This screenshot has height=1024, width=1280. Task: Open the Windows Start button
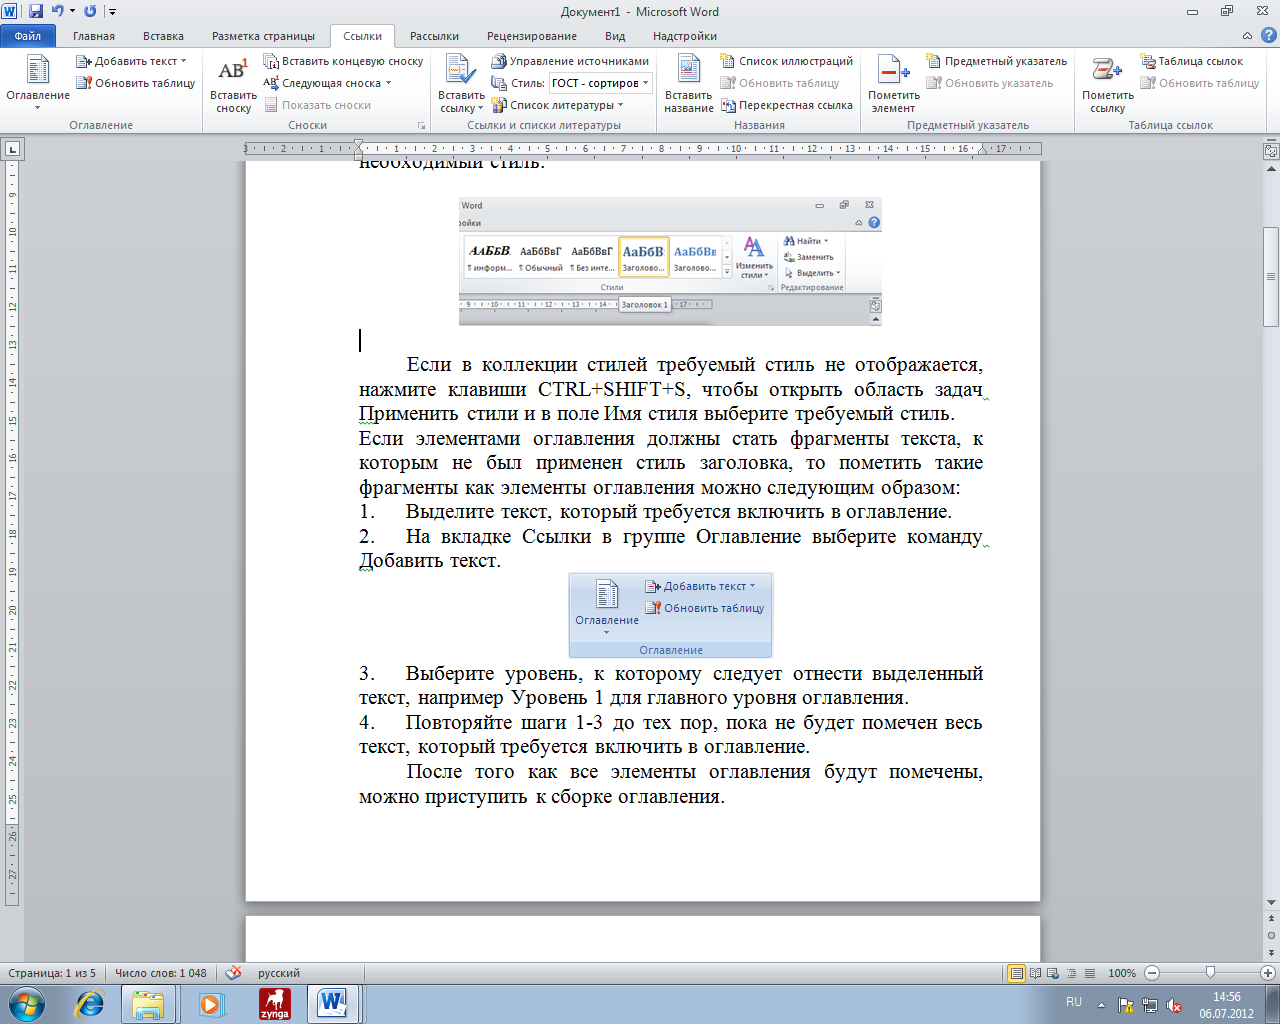click(26, 1003)
